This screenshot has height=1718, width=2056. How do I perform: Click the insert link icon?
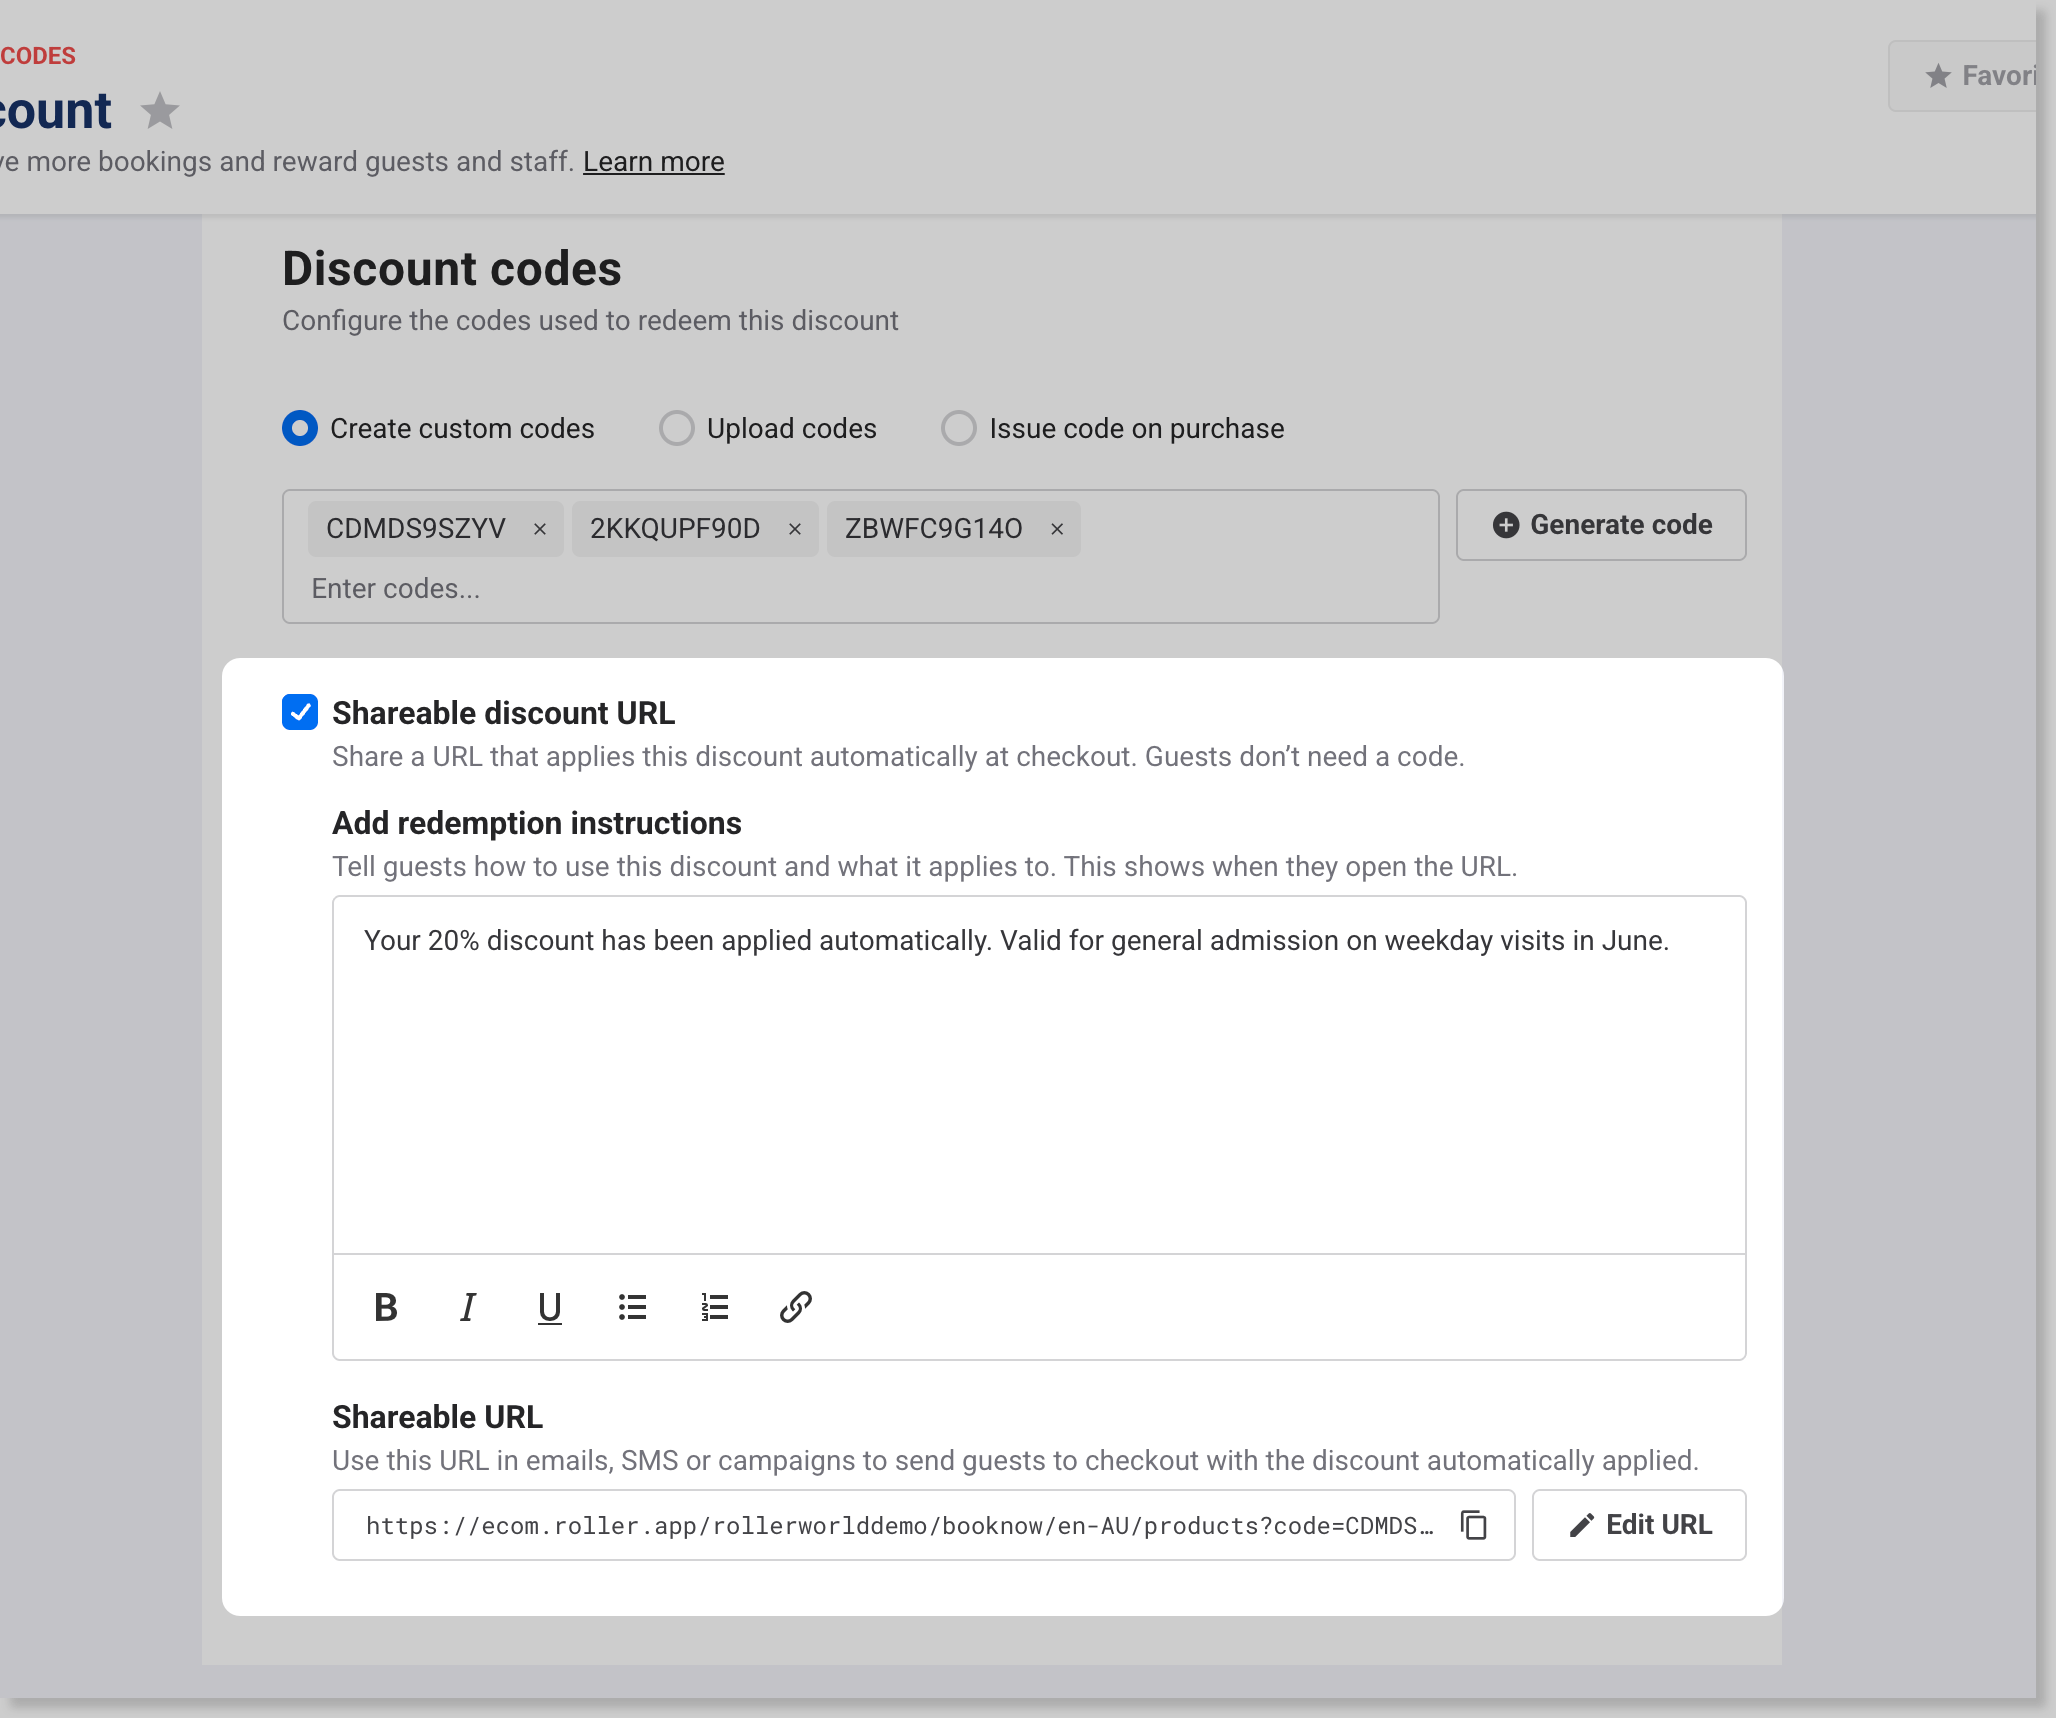(x=795, y=1307)
